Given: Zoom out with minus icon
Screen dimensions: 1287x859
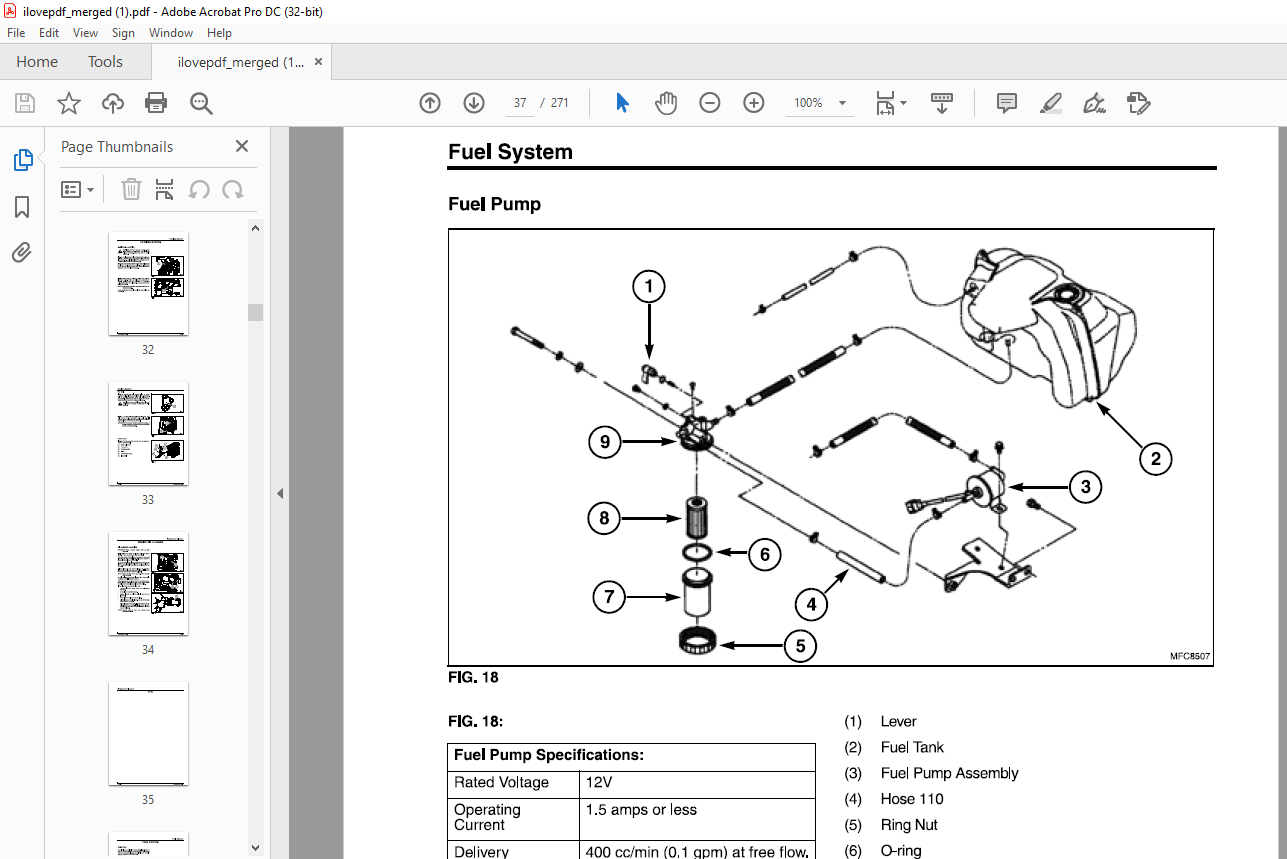Looking at the screenshot, I should (x=710, y=103).
